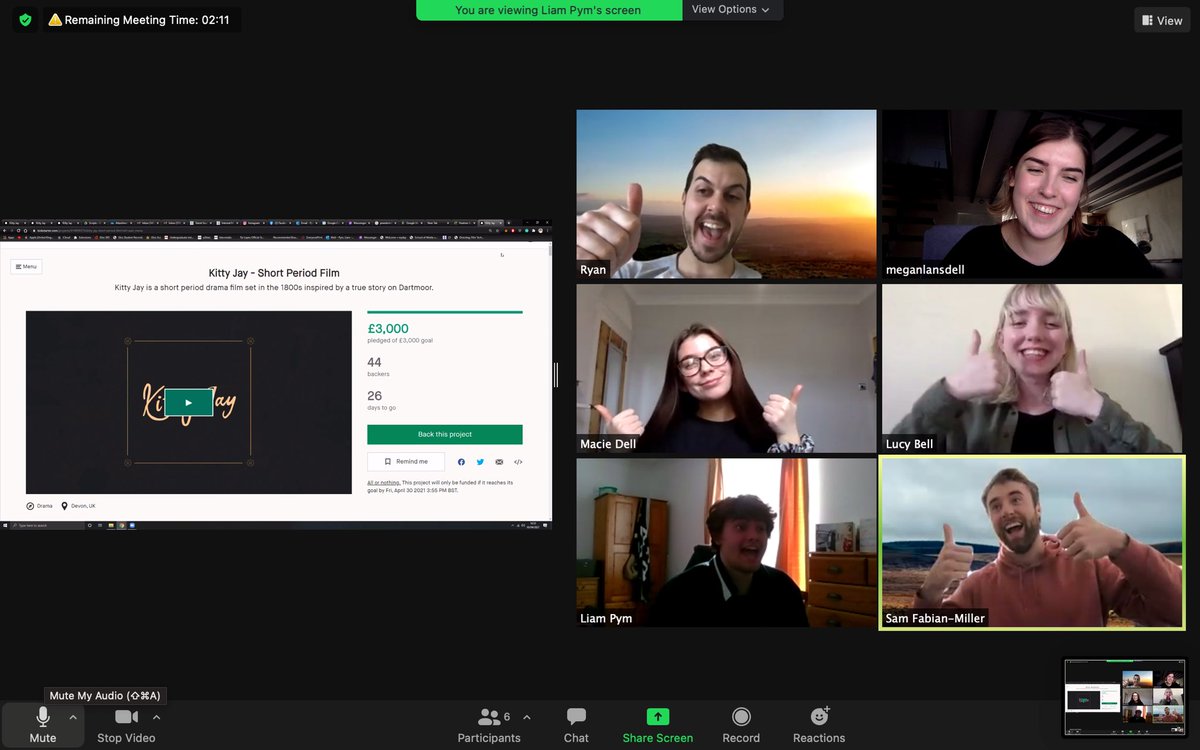Click the divider handle between shared screen and gallery
The height and width of the screenshot is (750, 1200).
[556, 374]
